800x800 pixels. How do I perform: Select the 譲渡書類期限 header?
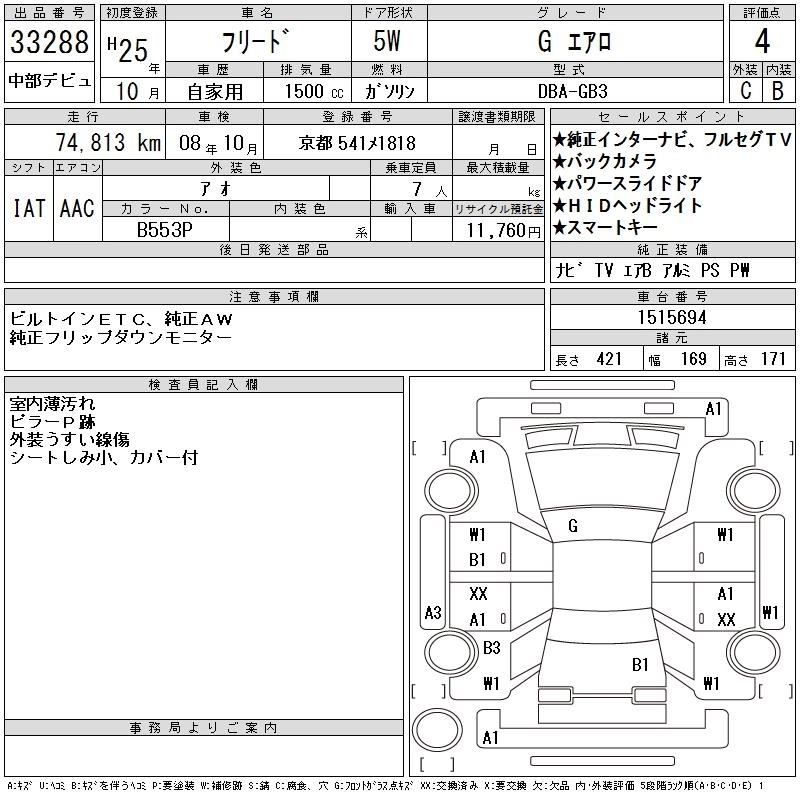[x=497, y=117]
